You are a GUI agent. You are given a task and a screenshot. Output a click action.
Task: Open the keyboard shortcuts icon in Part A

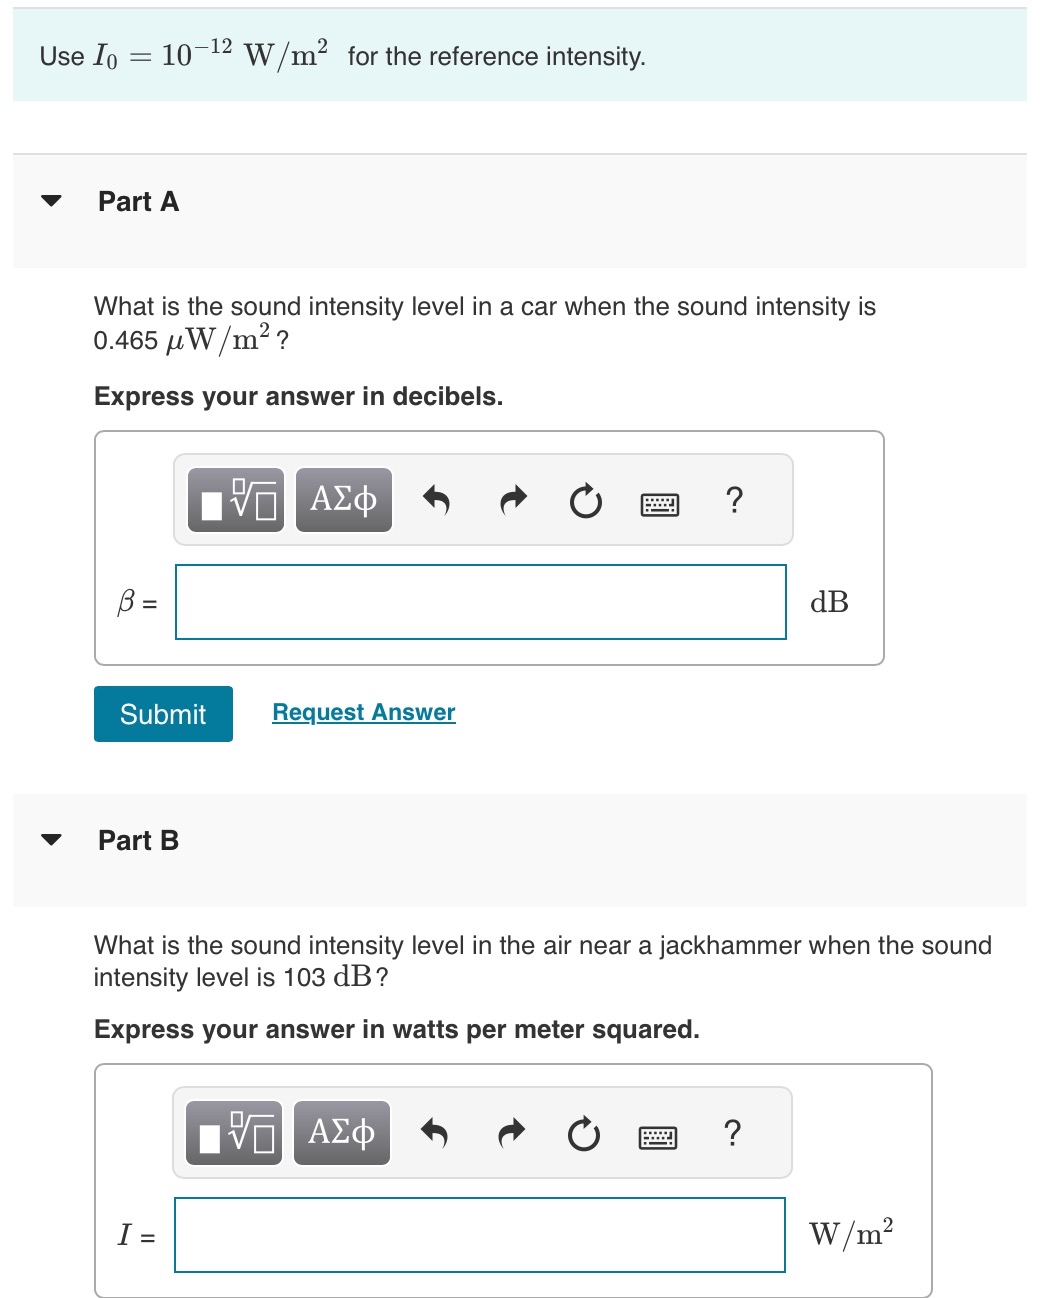click(659, 502)
